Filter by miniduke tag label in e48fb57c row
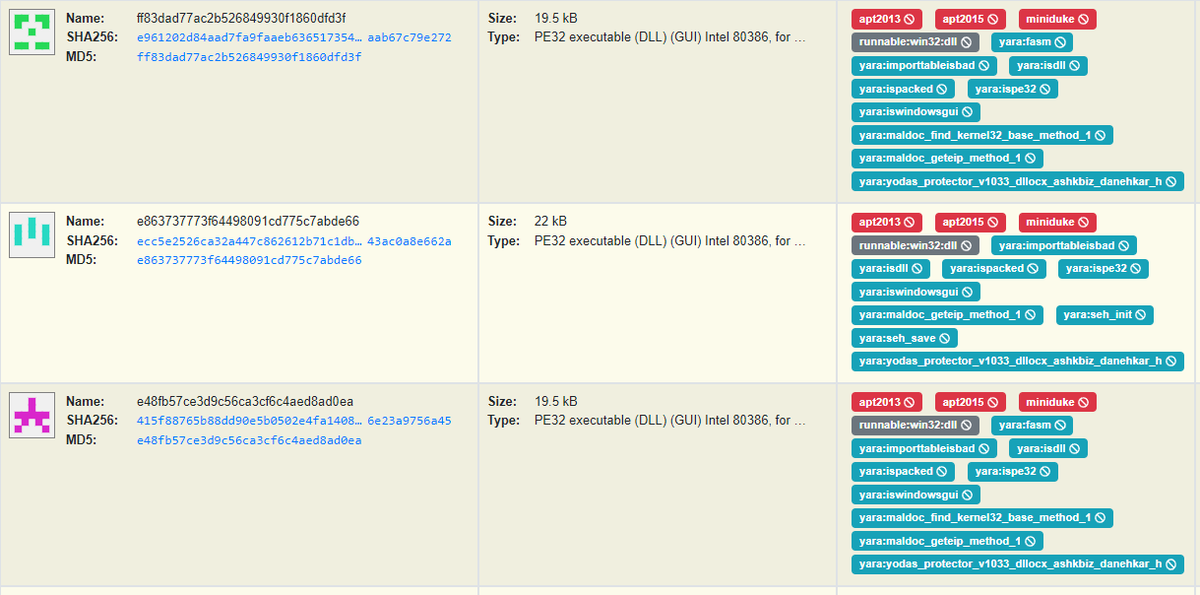 pos(1050,402)
